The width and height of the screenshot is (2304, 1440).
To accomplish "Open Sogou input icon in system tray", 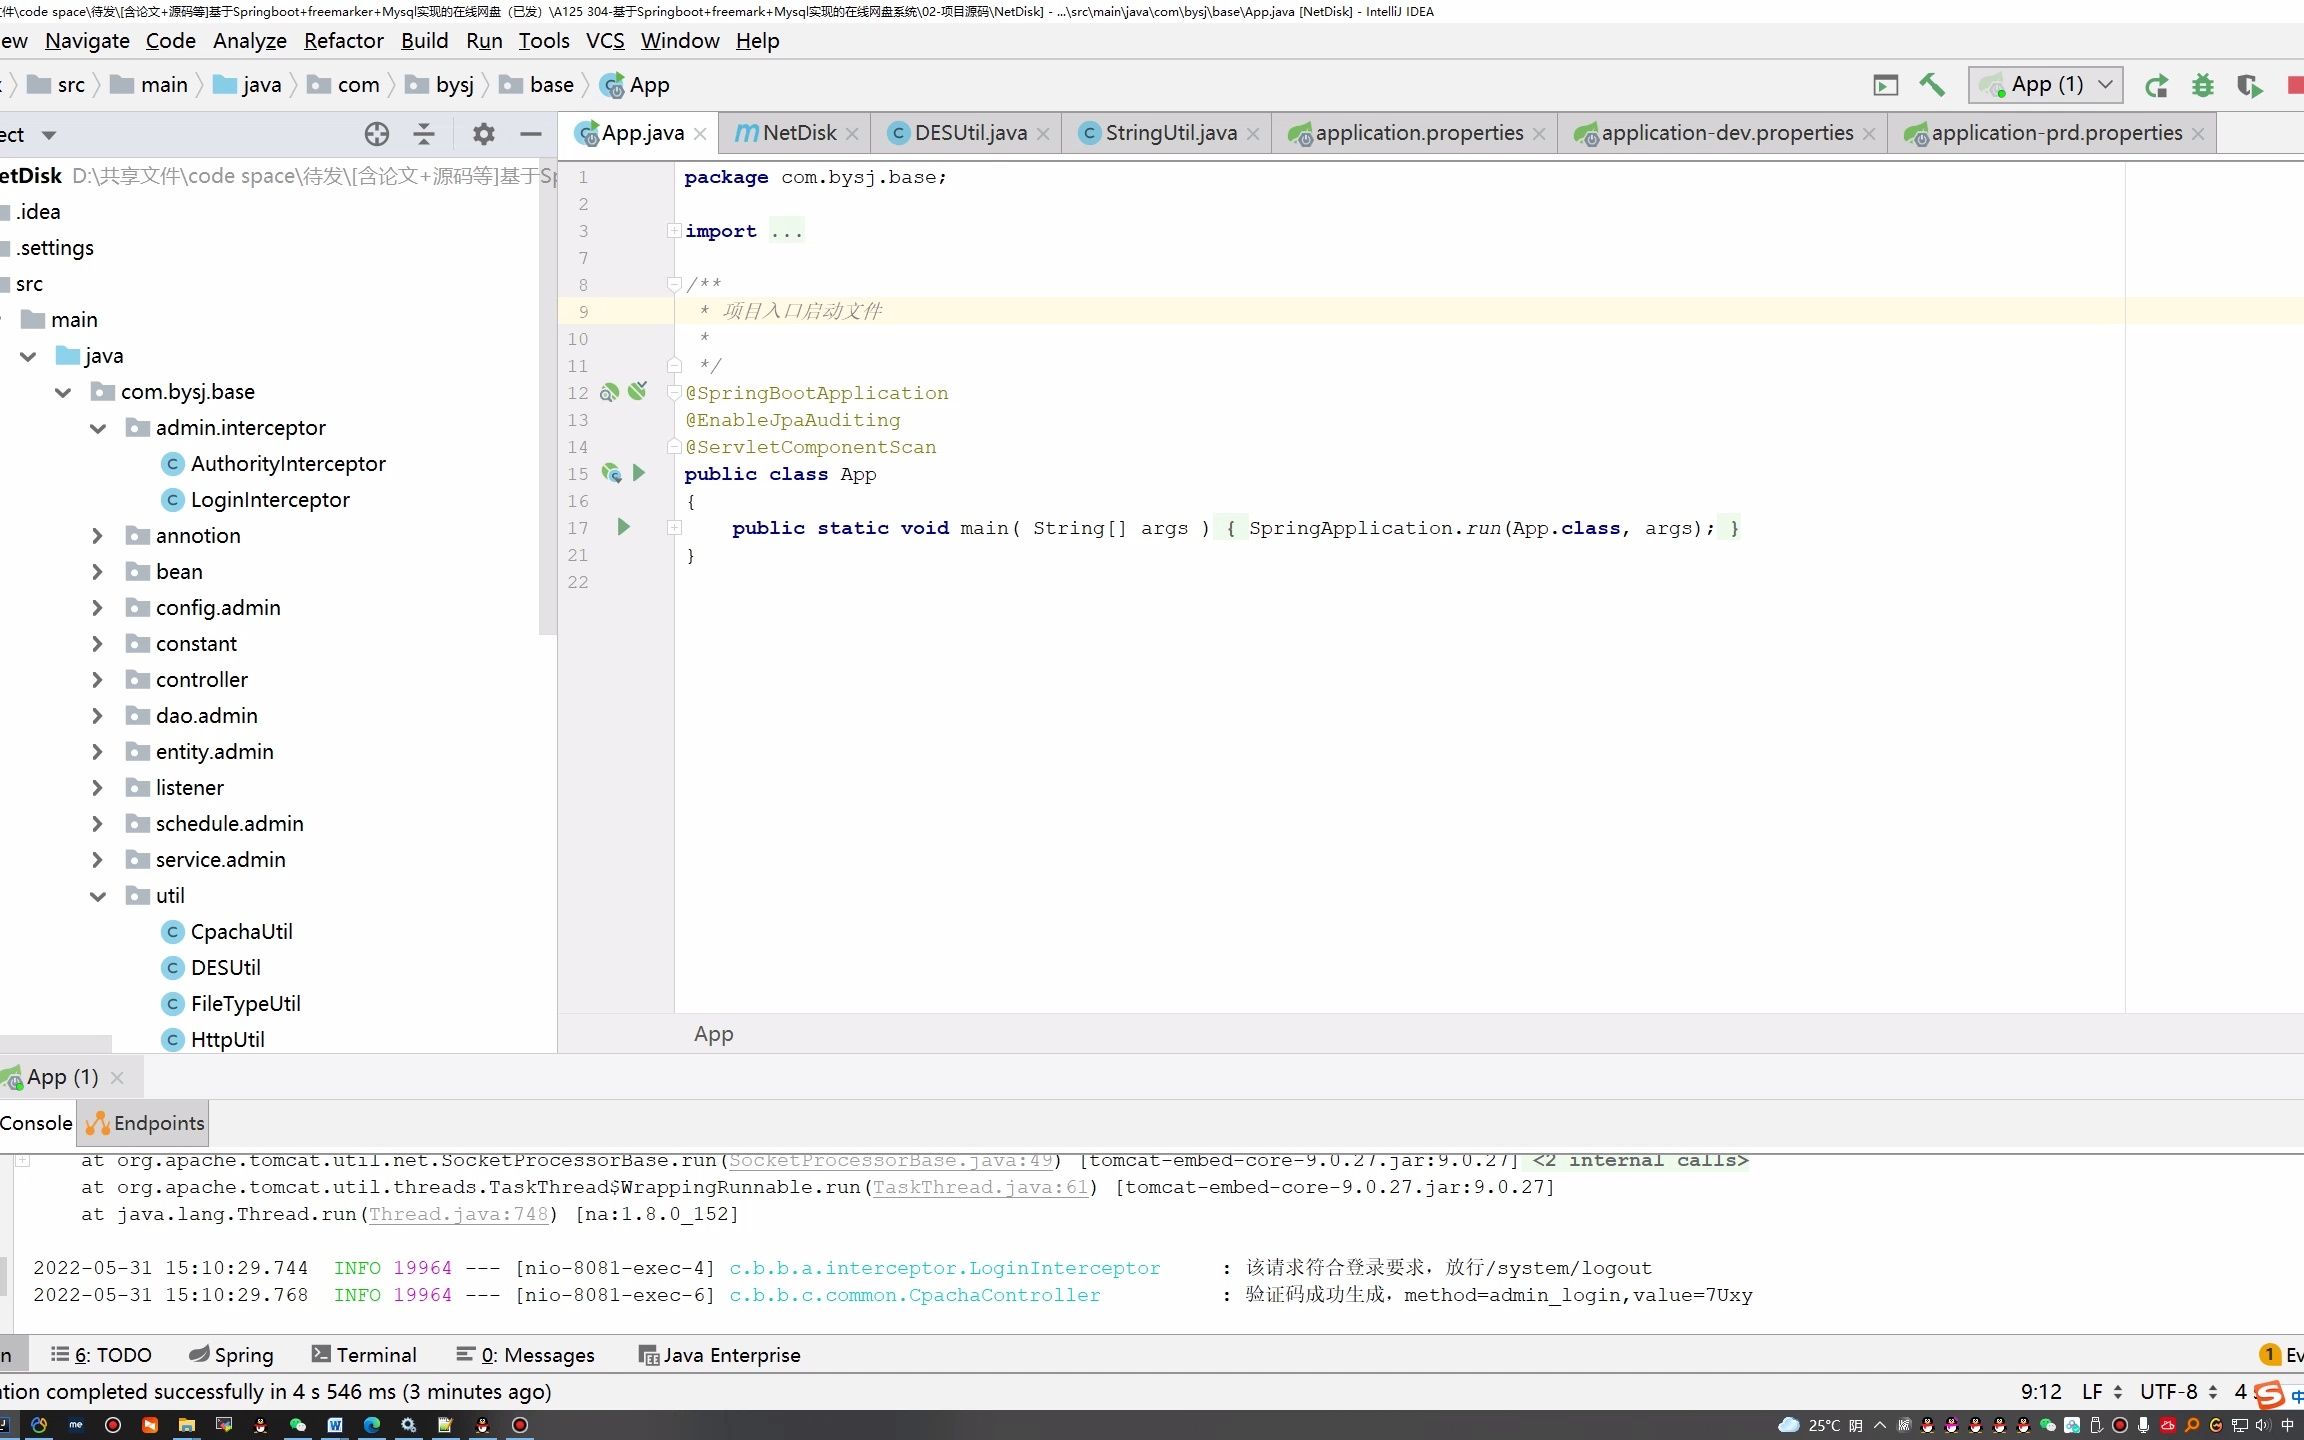I will pos(2270,1392).
